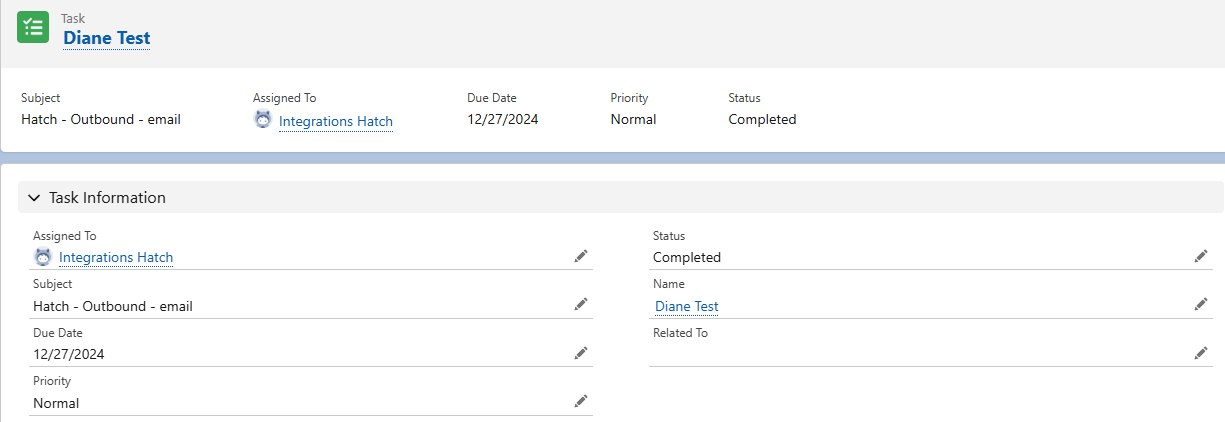This screenshot has width=1225, height=422.
Task: Click the avatar icon under Task Information
Action: (x=43, y=257)
